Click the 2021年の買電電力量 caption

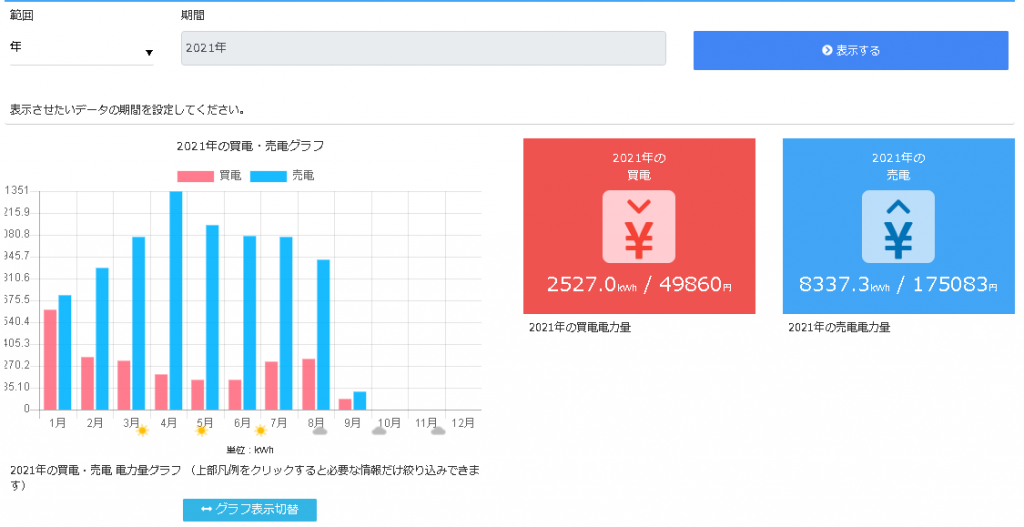tap(580, 328)
